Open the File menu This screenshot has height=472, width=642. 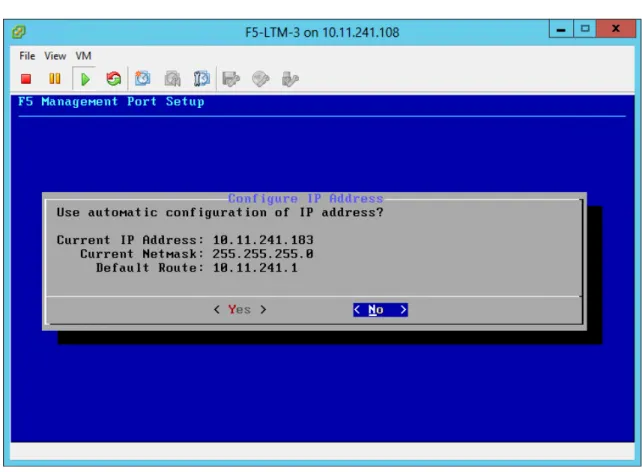pyautogui.click(x=27, y=56)
